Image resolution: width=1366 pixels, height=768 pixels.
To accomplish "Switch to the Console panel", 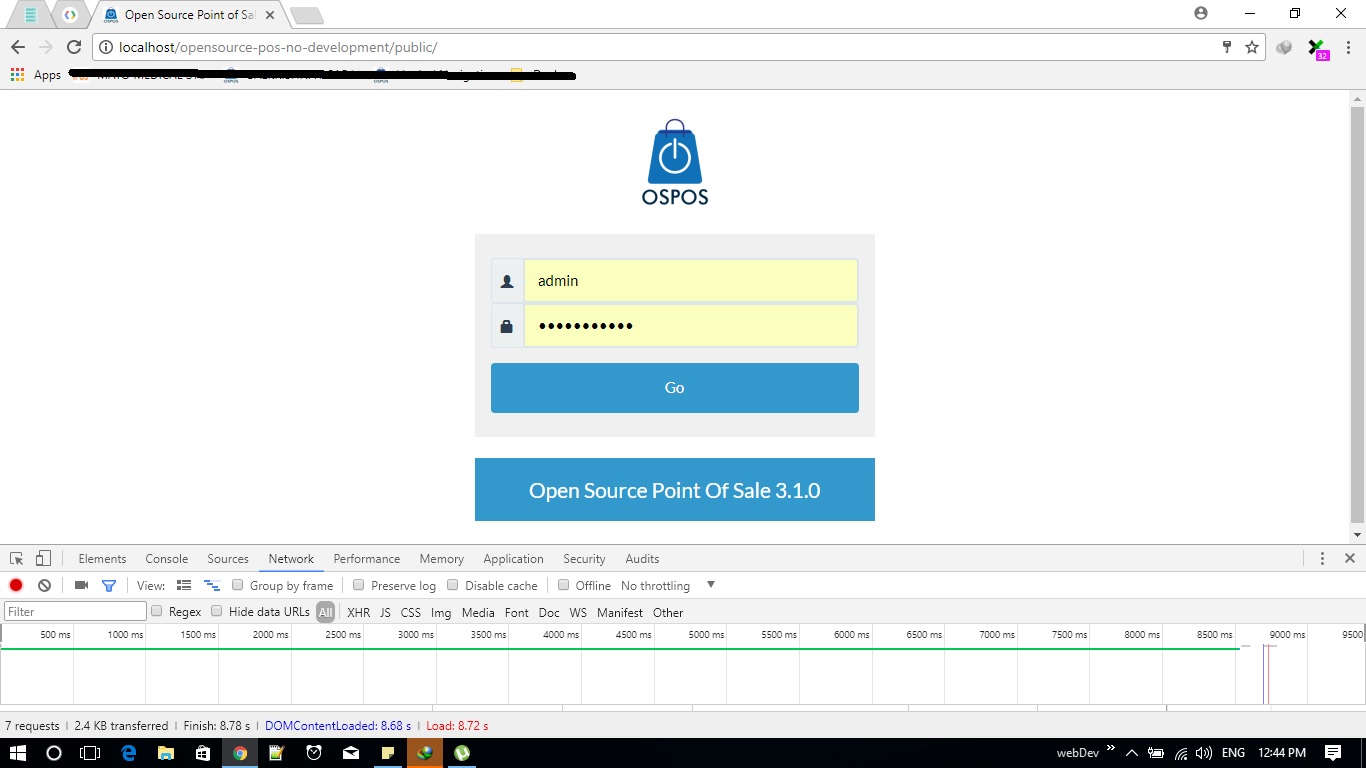I will (166, 558).
